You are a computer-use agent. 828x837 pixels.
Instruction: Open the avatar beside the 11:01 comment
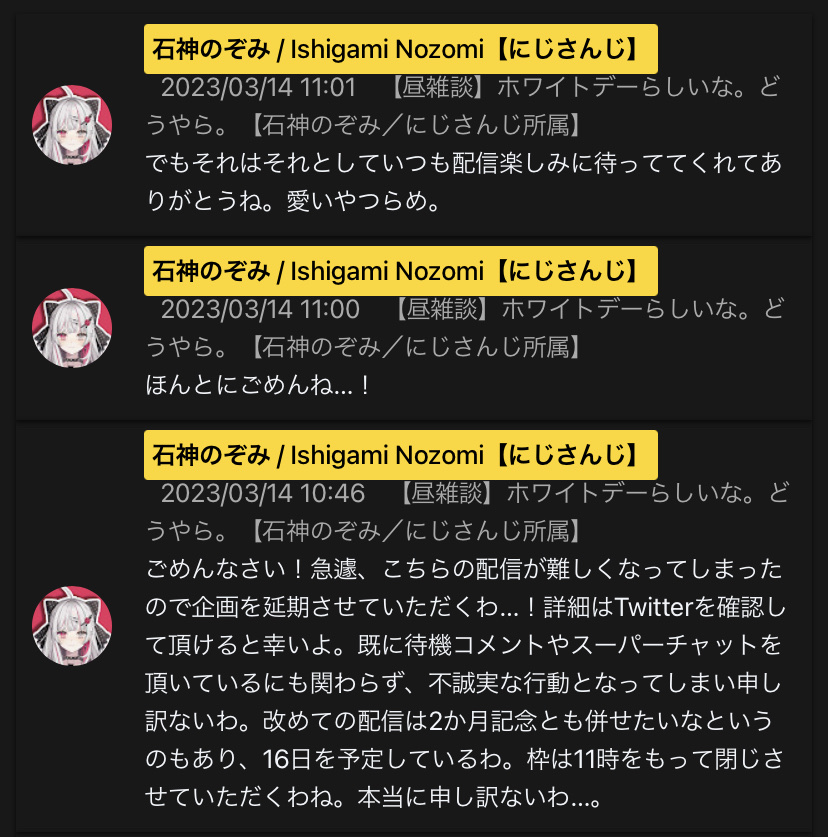72,125
